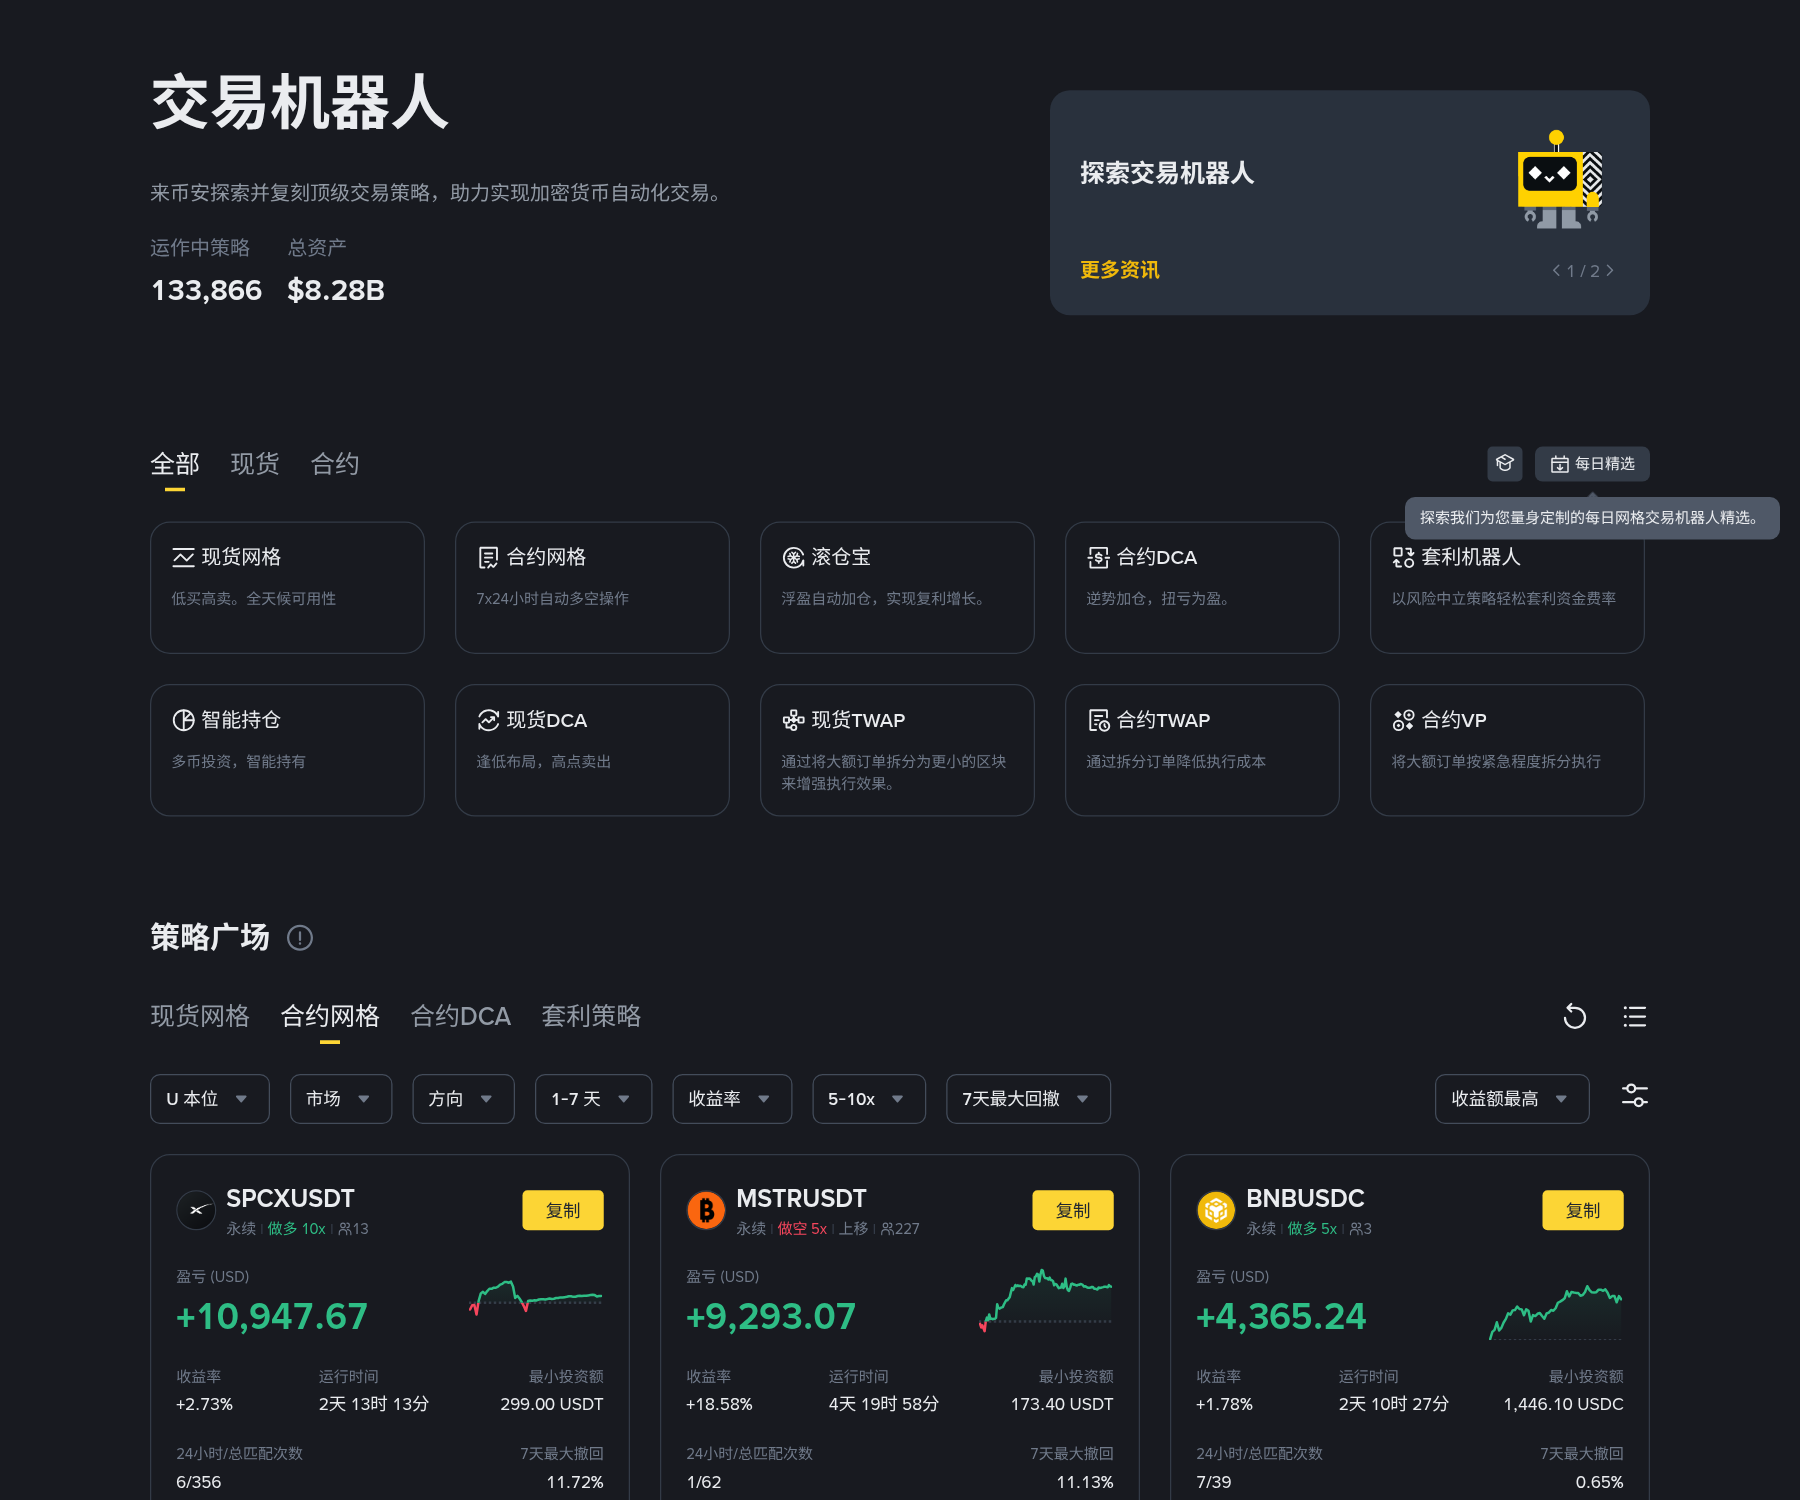This screenshot has width=1800, height=1500.
Task: Open the 市场 filter dropdown
Action: click(x=341, y=1099)
